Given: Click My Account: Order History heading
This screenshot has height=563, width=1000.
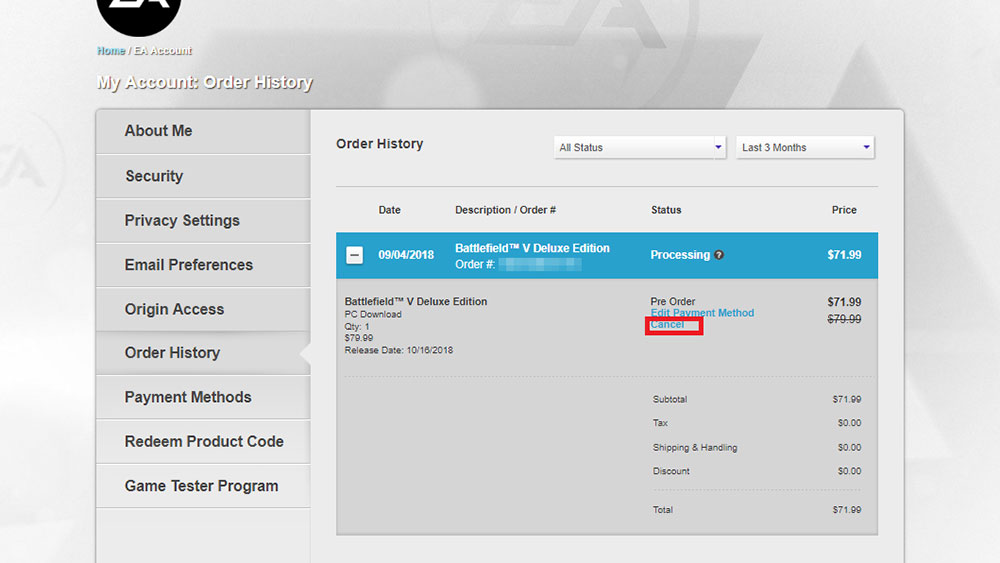Looking at the screenshot, I should click(x=205, y=82).
